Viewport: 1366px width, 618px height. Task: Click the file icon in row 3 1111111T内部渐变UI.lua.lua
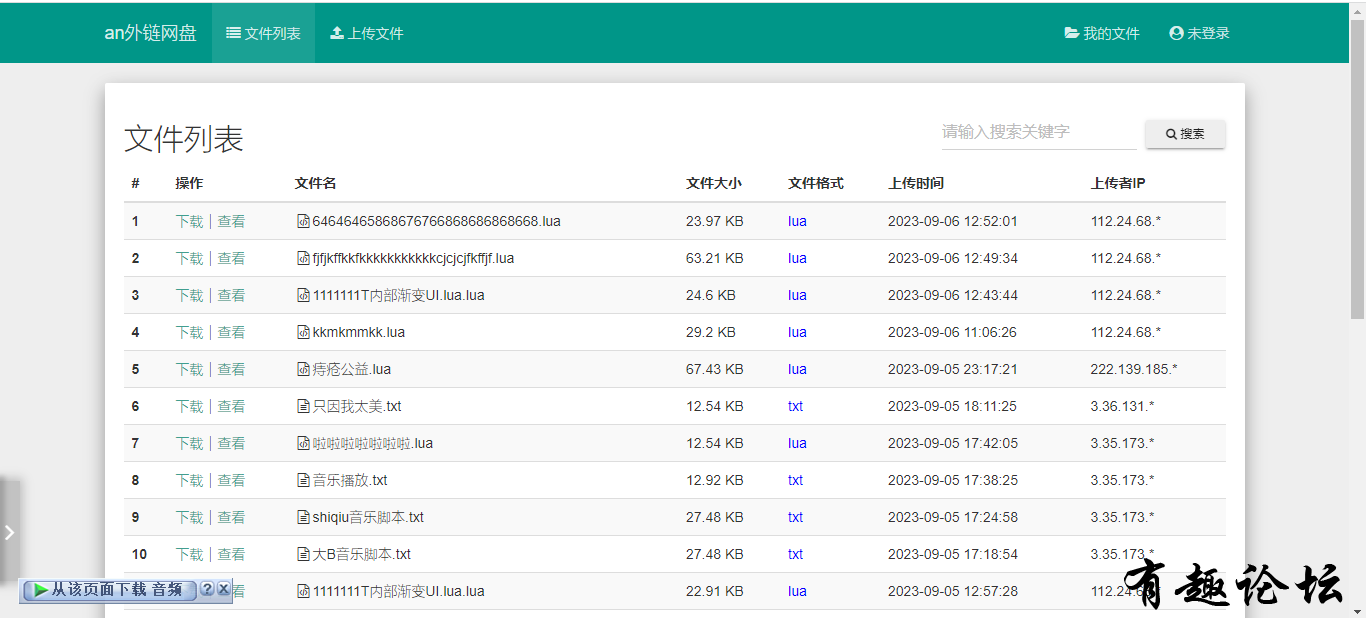coord(303,295)
